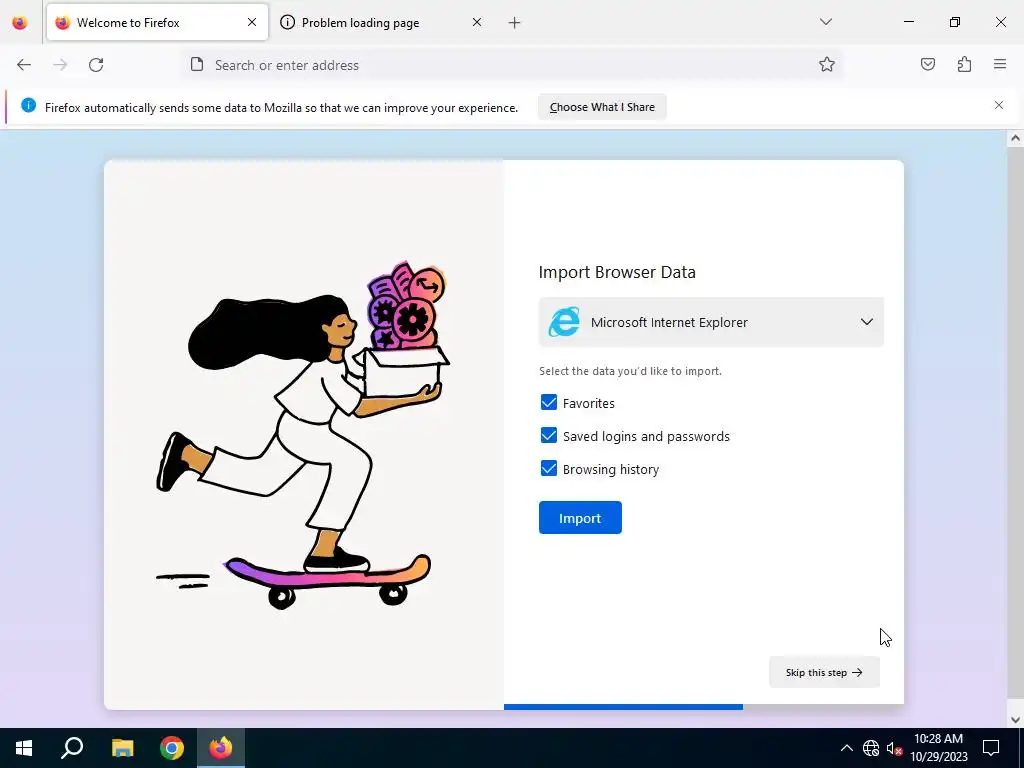Open the Windows notification center
This screenshot has height=768, width=1024.
point(991,748)
